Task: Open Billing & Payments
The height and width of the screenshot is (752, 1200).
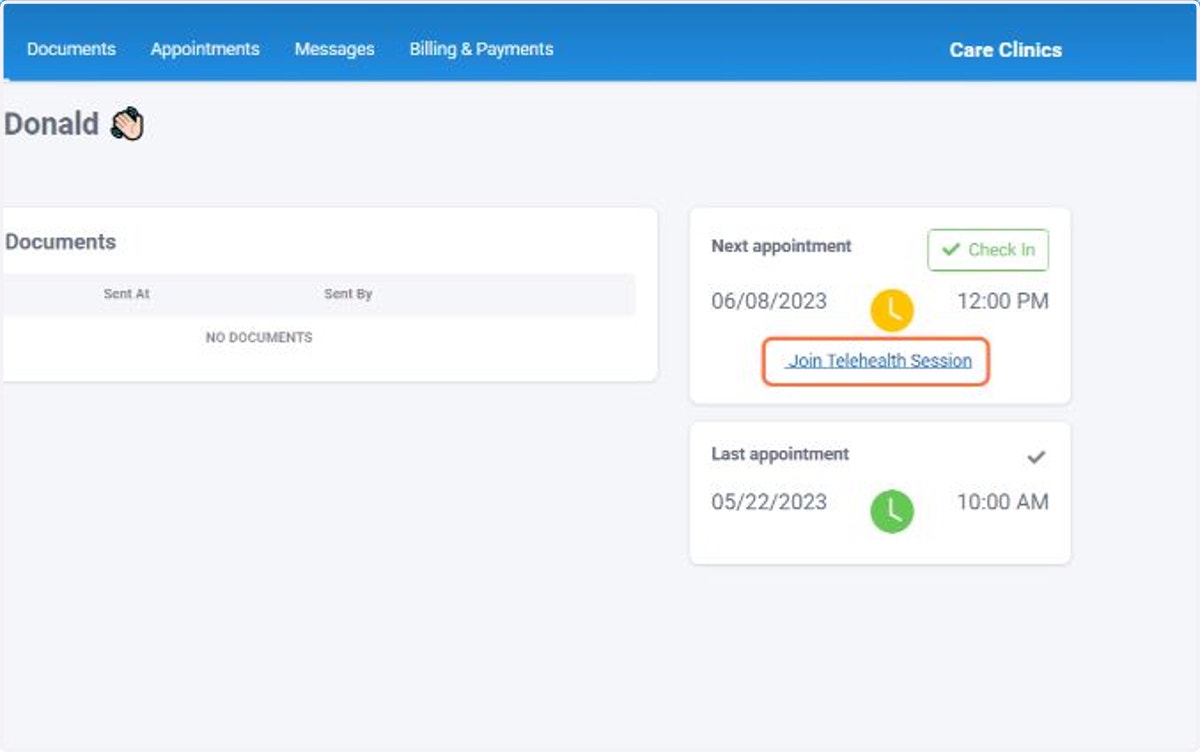Action: 481,49
